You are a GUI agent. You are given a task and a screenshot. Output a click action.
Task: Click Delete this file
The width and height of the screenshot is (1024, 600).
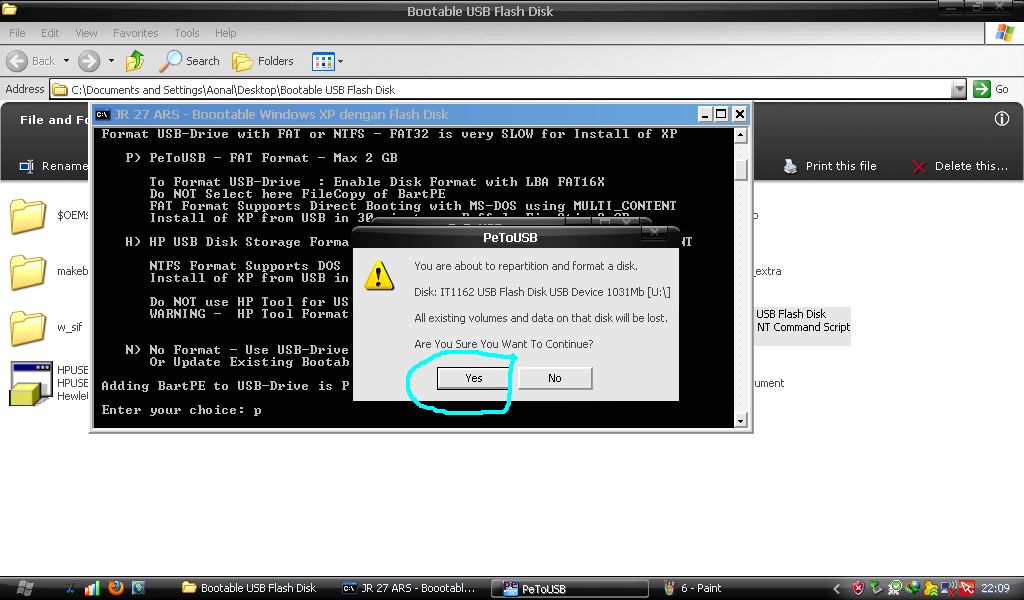[960, 166]
